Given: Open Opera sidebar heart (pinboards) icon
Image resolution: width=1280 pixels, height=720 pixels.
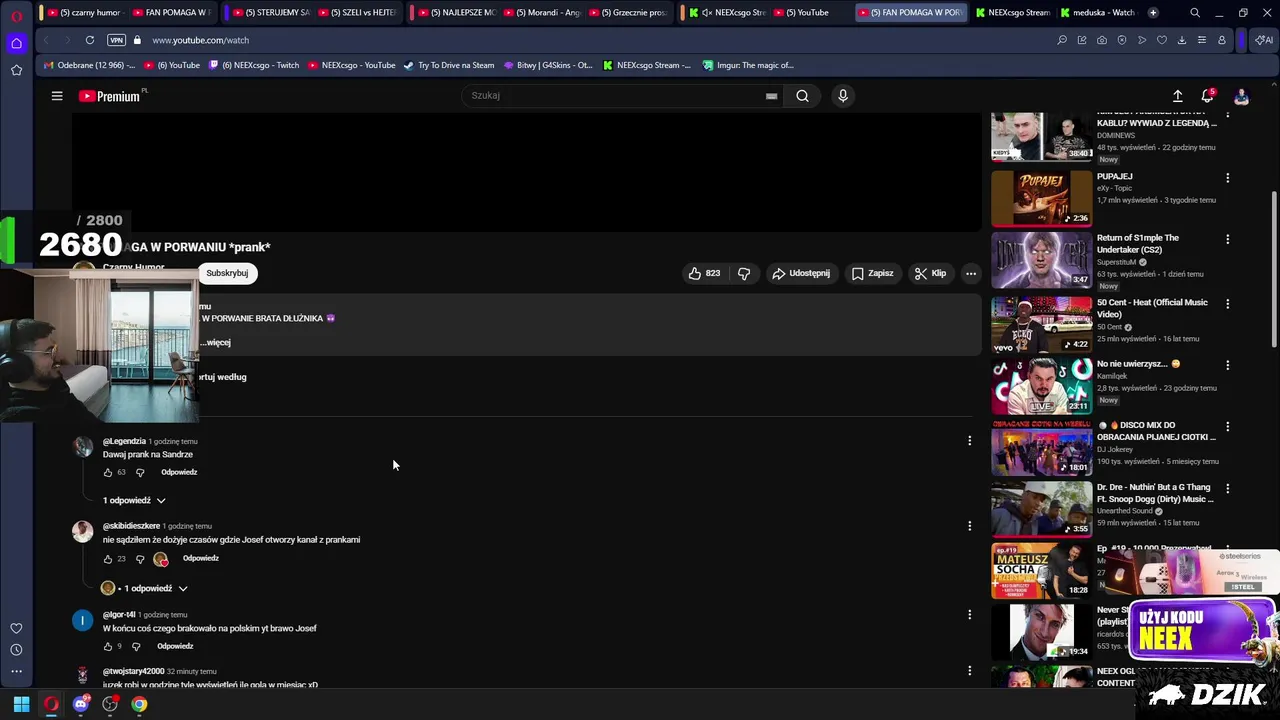Looking at the screenshot, I should click(x=16, y=628).
